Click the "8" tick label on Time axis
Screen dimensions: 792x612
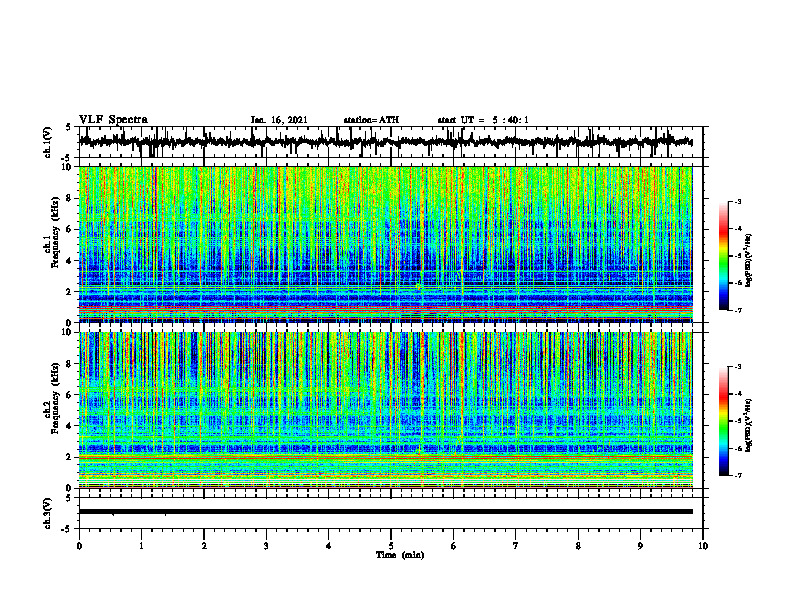coord(578,546)
